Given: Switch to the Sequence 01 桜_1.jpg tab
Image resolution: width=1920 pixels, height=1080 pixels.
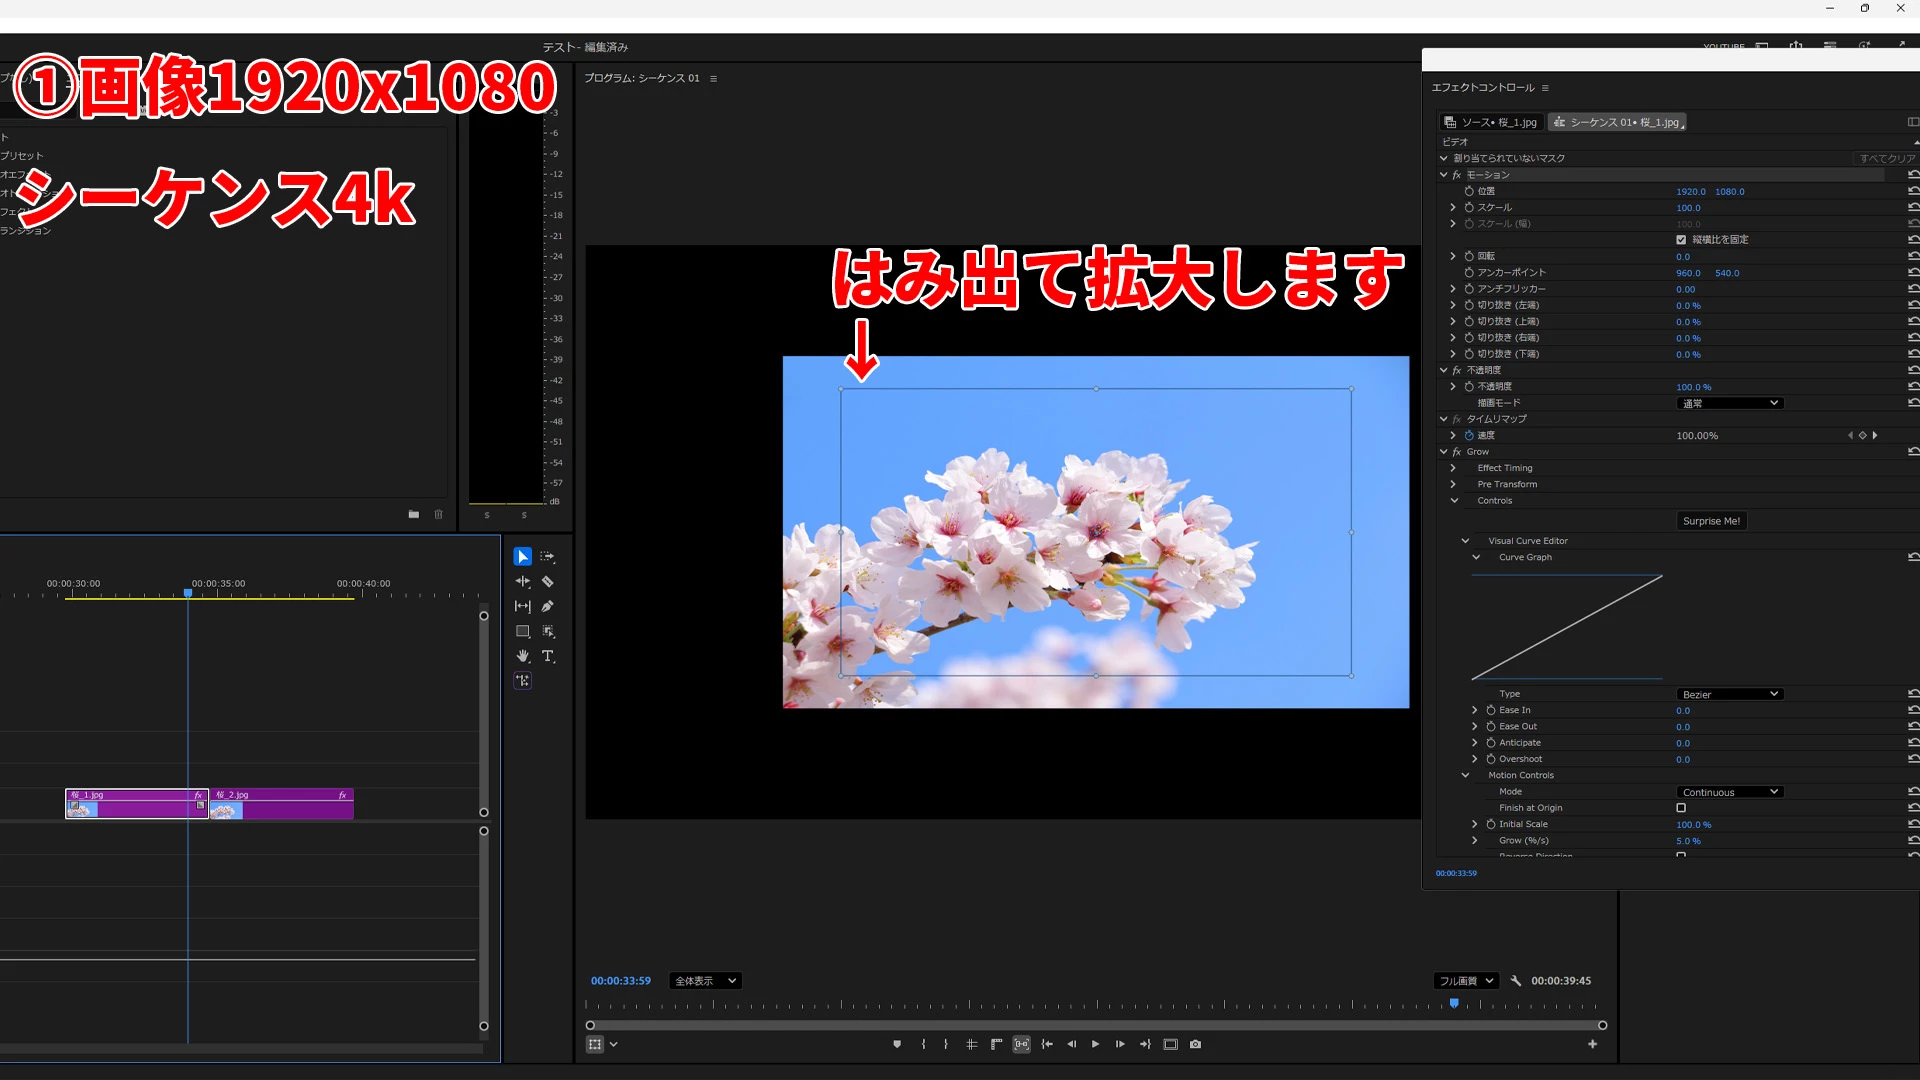Looking at the screenshot, I should (x=1617, y=122).
